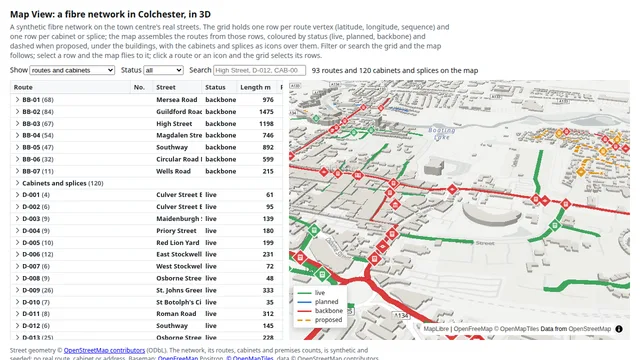Click the length value 333
Image resolution: width=640 pixels, height=360 pixels.
click(x=268, y=290)
